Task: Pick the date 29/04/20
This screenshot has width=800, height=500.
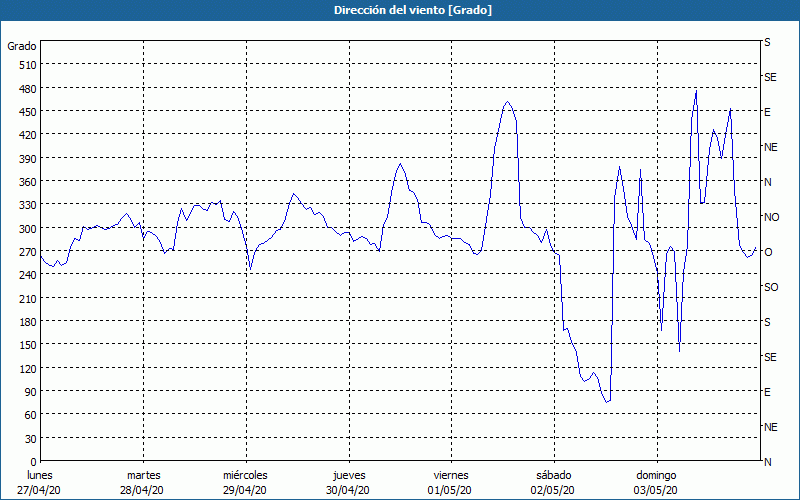Action: point(245,490)
